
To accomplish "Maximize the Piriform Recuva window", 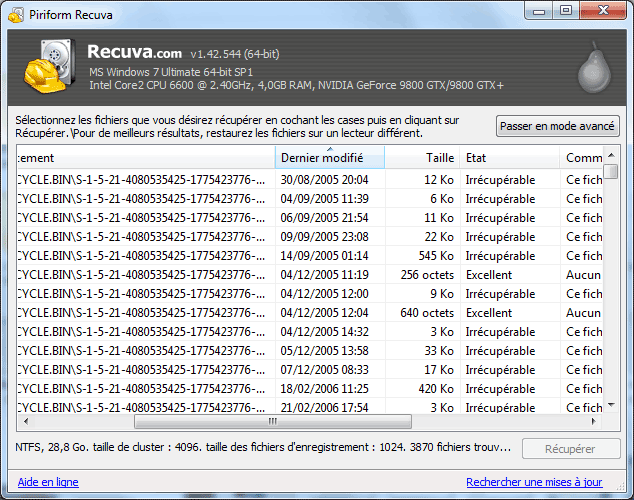I will tap(566, 11).
